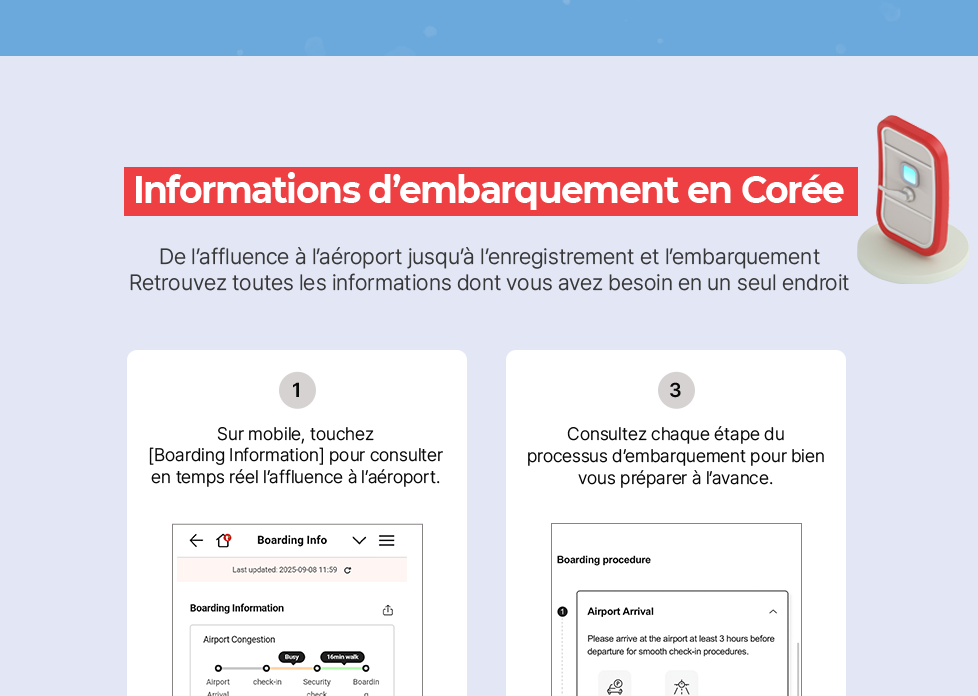Image resolution: width=978 pixels, height=696 pixels.
Task: Click the check-in point on congestion timeline
Action: pyautogui.click(x=266, y=668)
